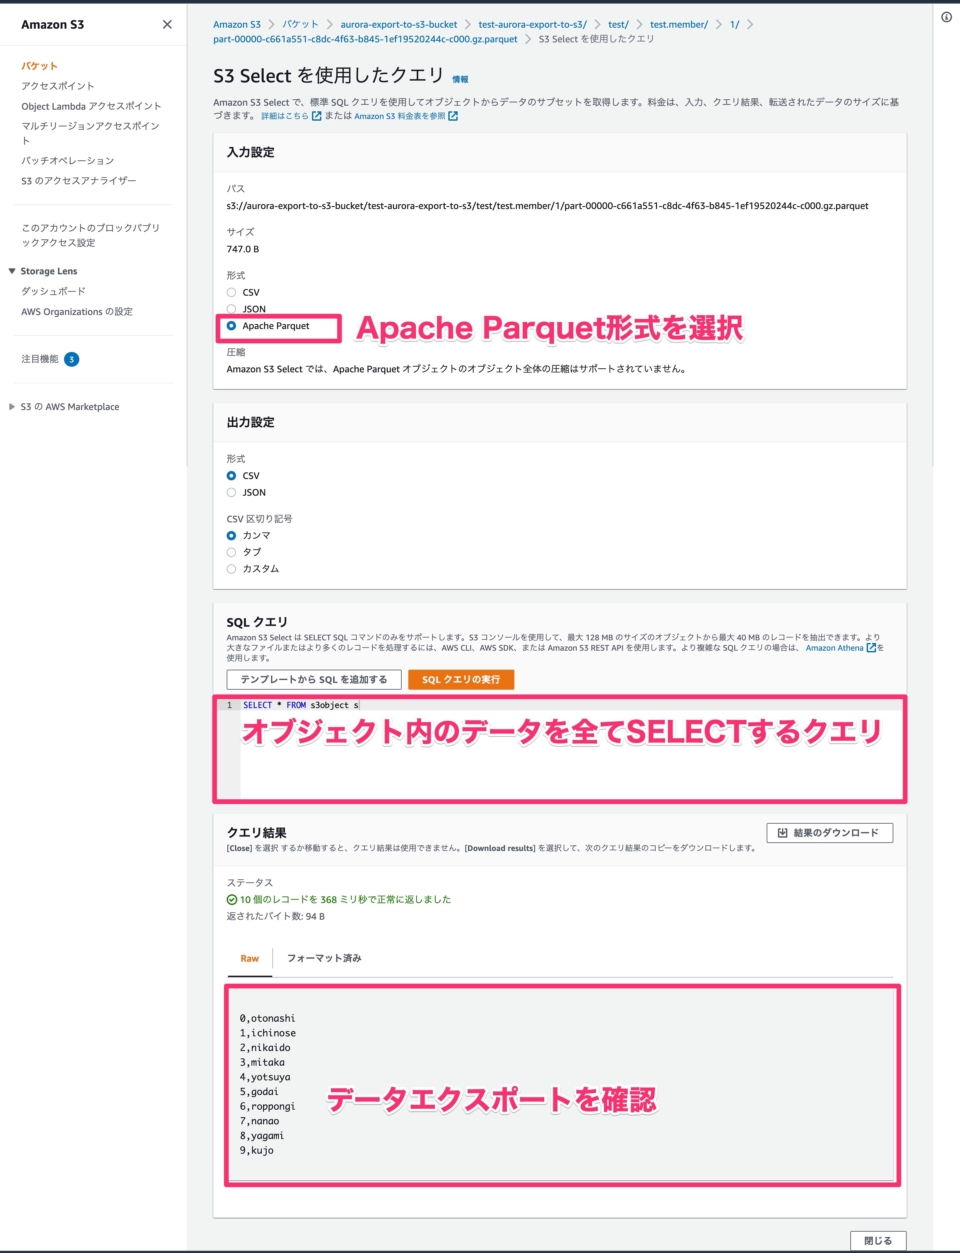Click the info icon in the top-right corner
960x1253 pixels.
point(947,16)
